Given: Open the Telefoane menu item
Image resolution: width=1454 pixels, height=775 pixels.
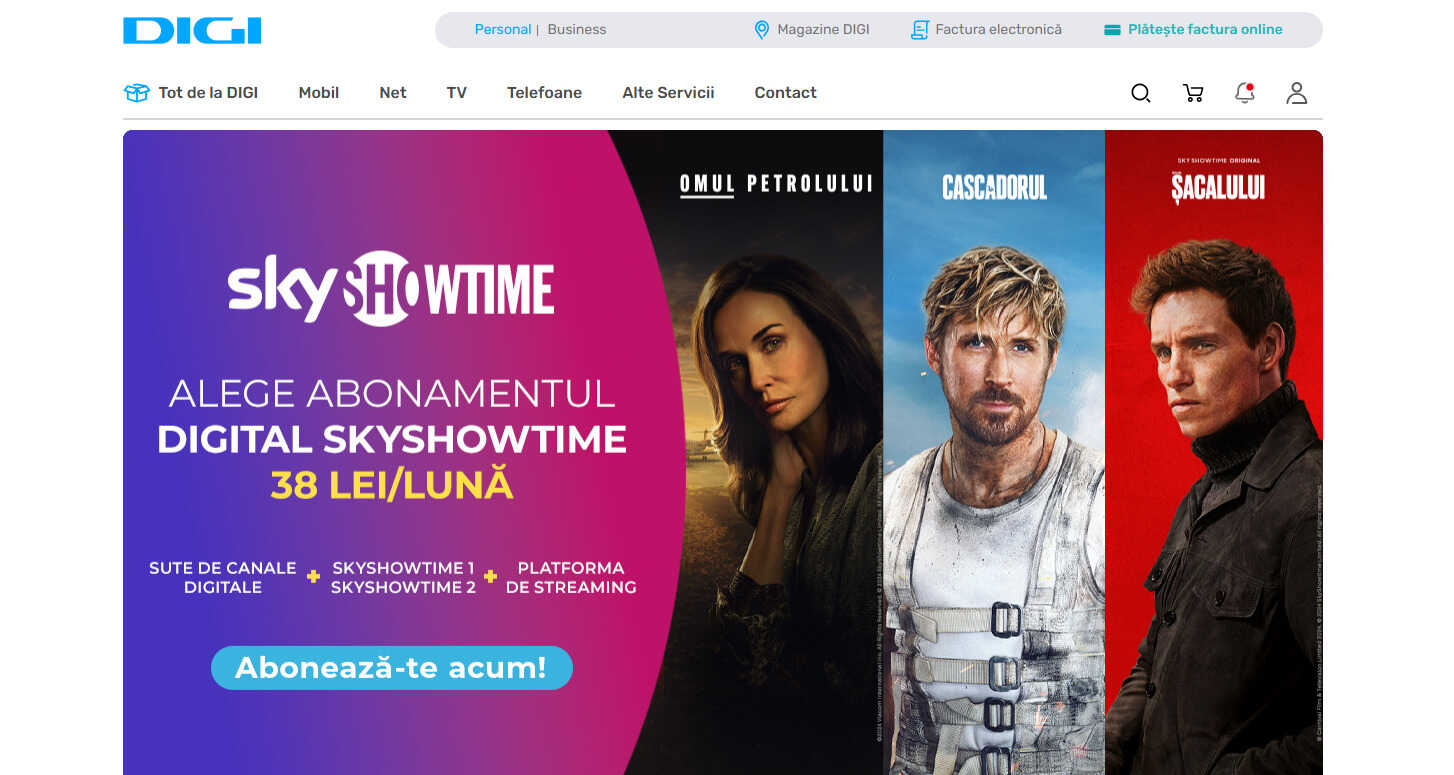Looking at the screenshot, I should click(x=544, y=92).
